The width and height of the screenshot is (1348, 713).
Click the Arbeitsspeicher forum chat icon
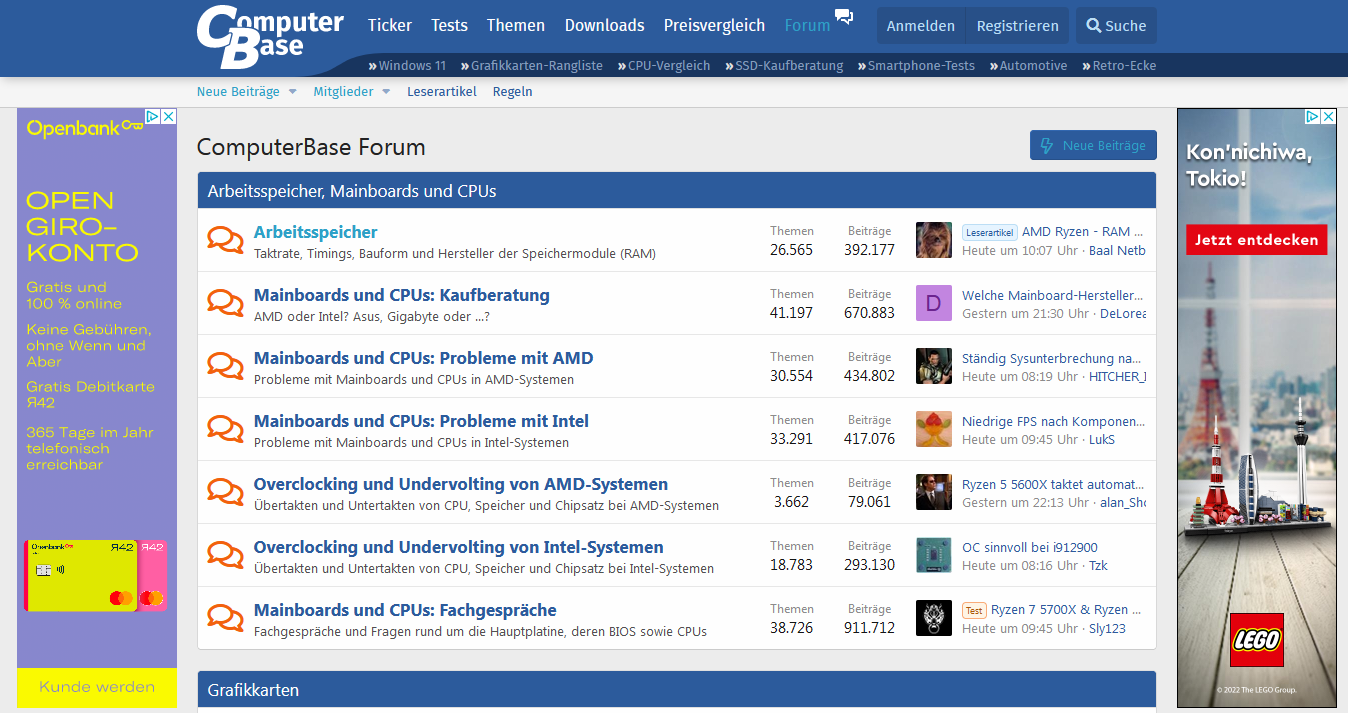[225, 240]
